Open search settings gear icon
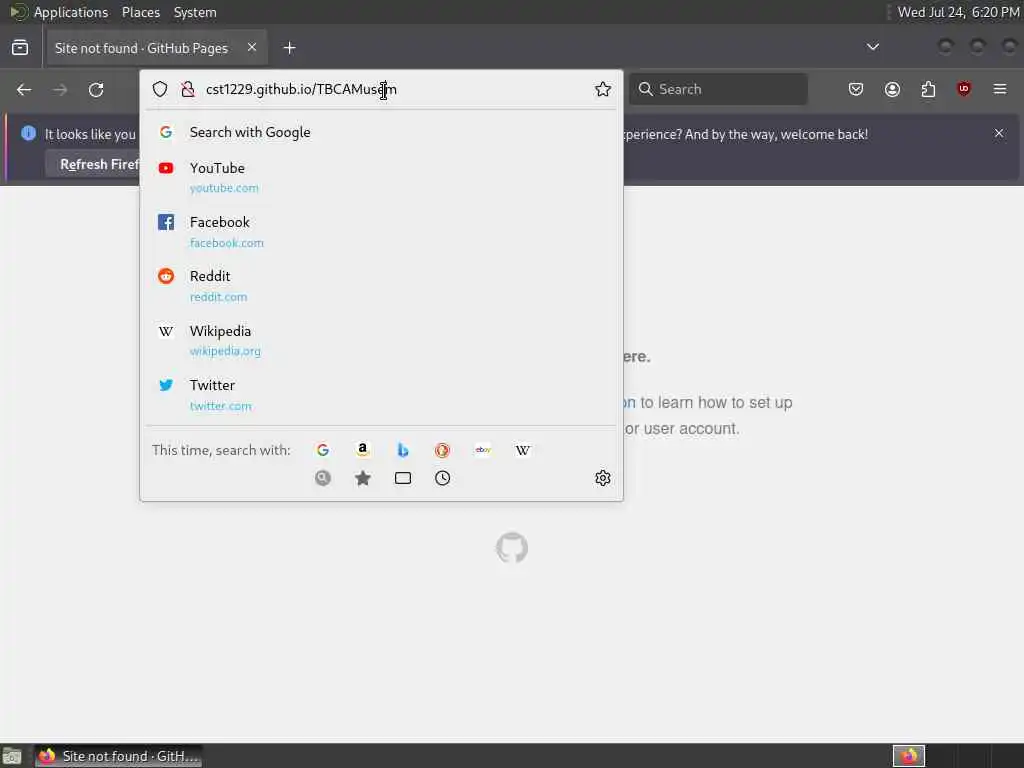 click(x=603, y=478)
